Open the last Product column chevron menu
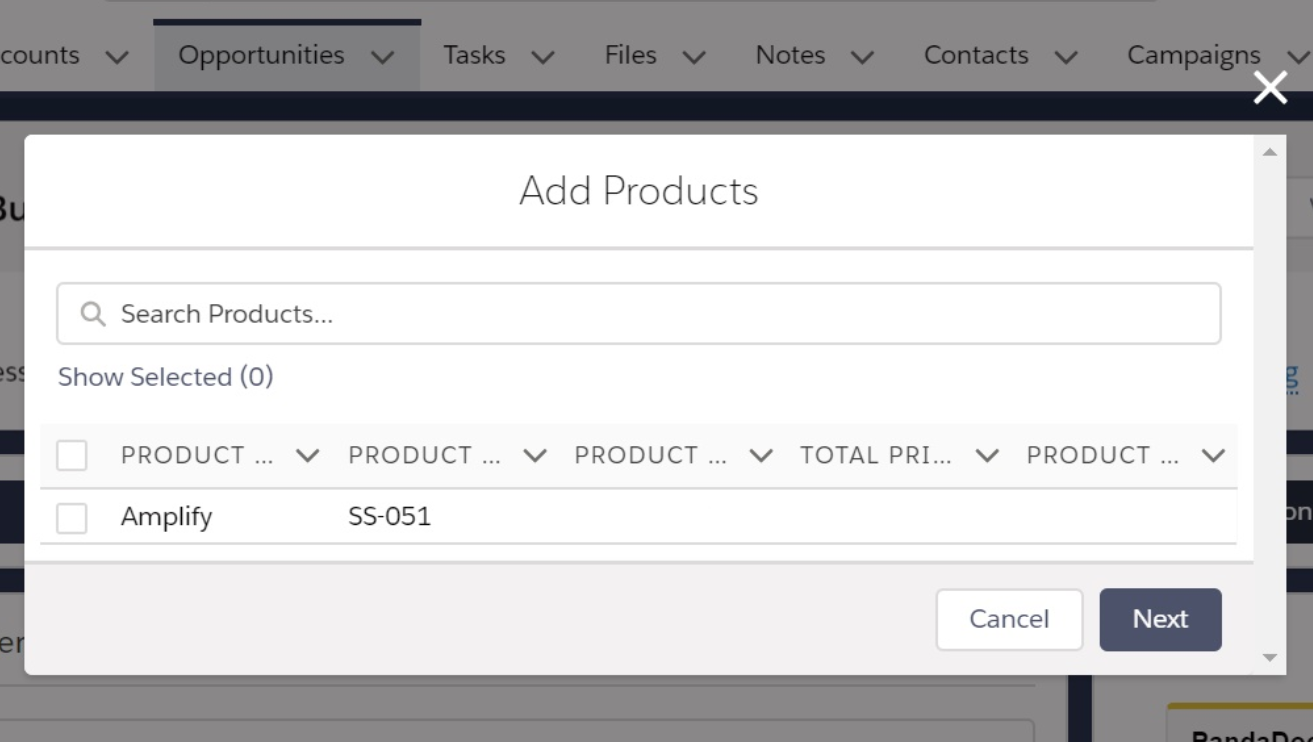The image size is (1313, 742). [1213, 456]
